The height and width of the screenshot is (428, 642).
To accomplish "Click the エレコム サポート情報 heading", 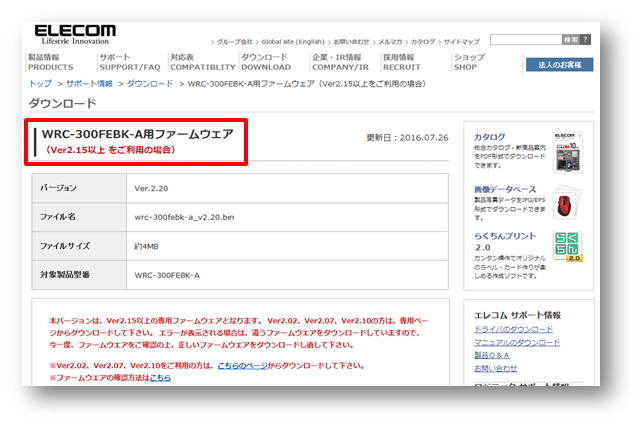I will tap(517, 315).
